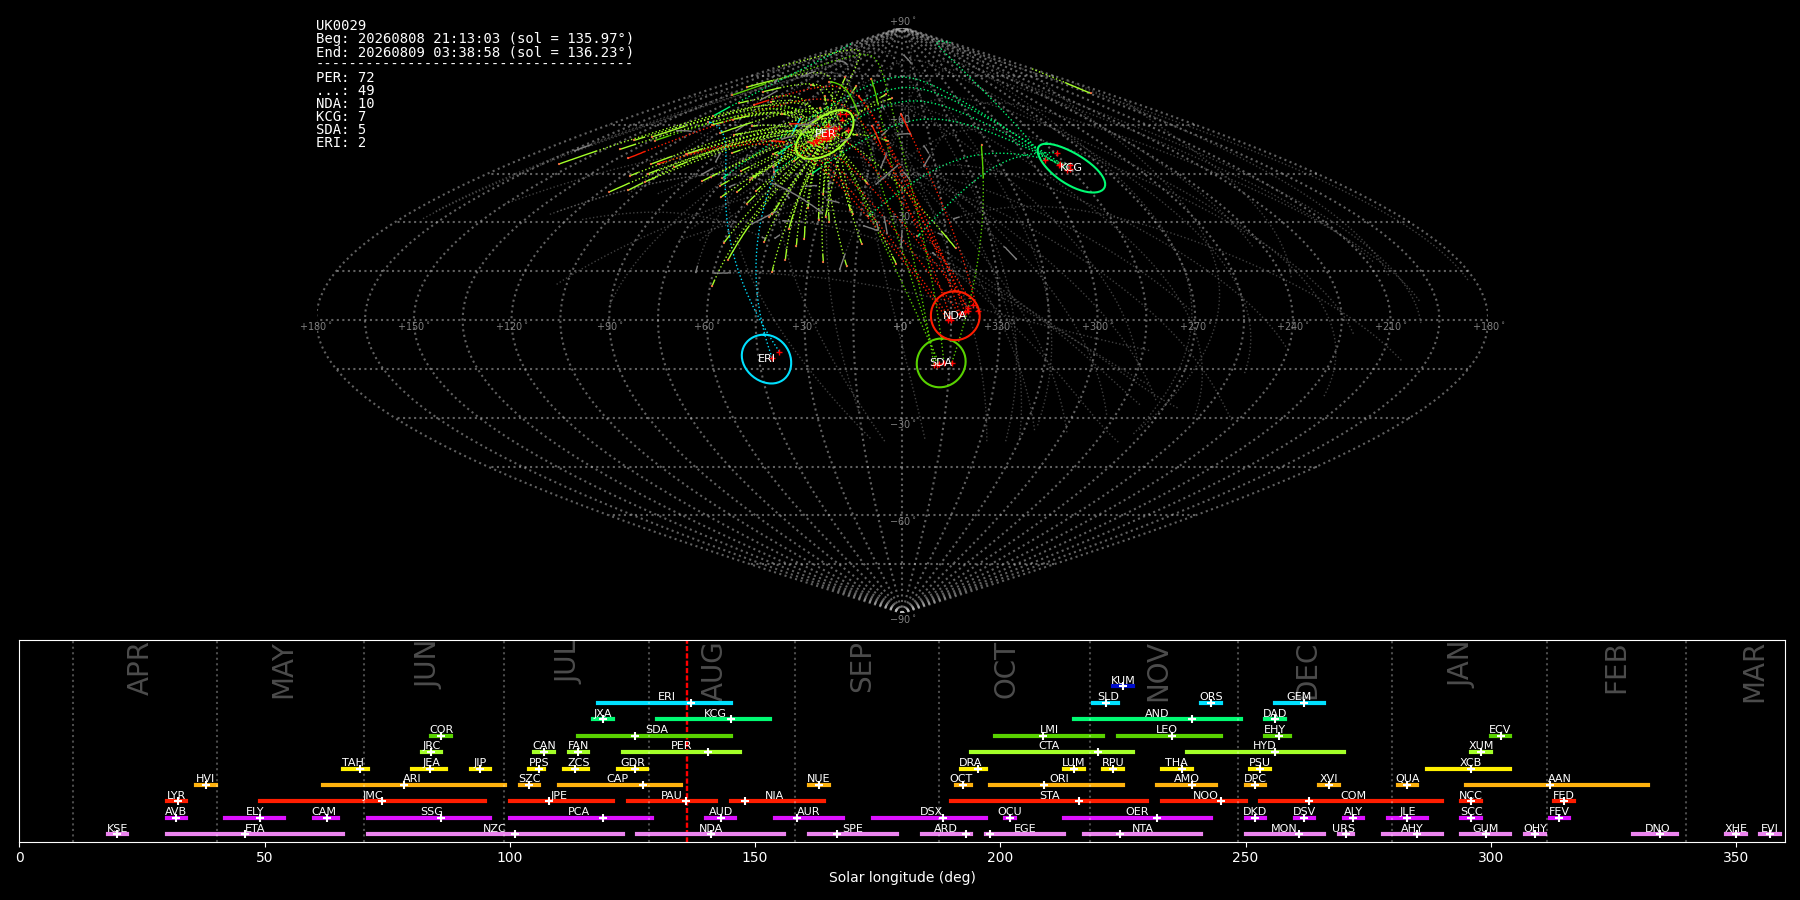
Task: Click the KCG radiant ellipse on the sky map
Action: click(1071, 168)
